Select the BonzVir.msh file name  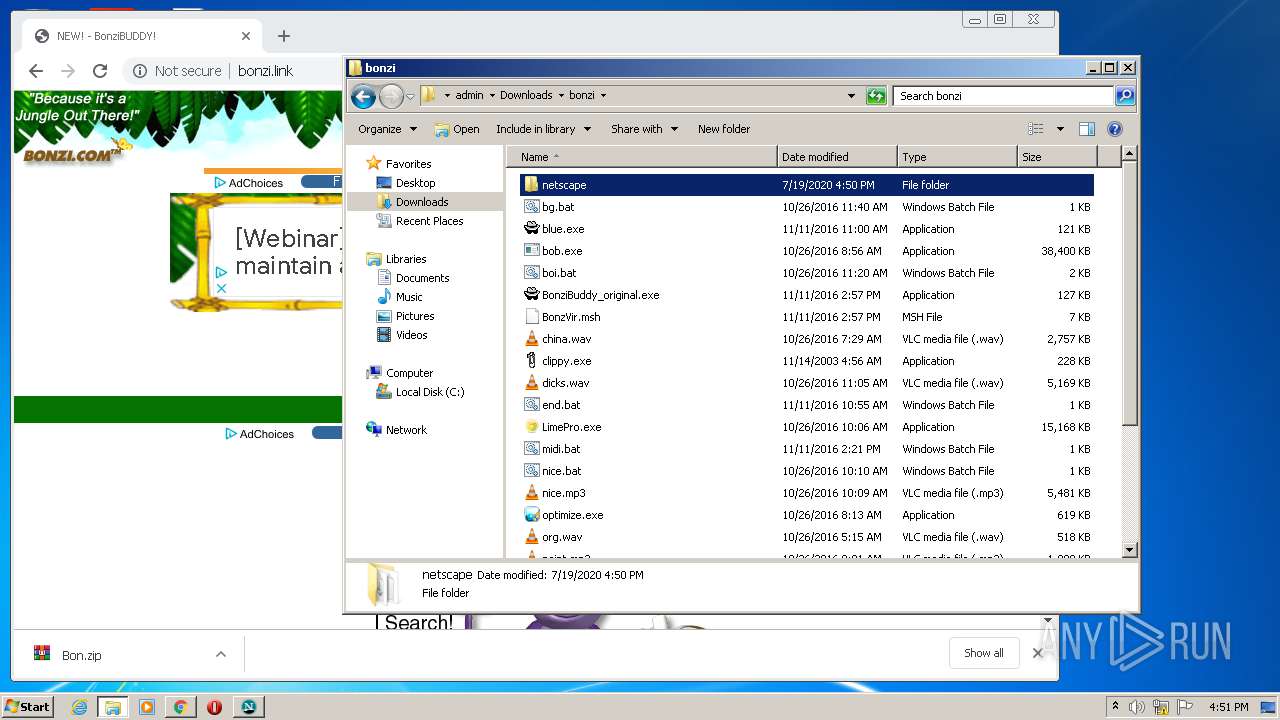pos(571,317)
